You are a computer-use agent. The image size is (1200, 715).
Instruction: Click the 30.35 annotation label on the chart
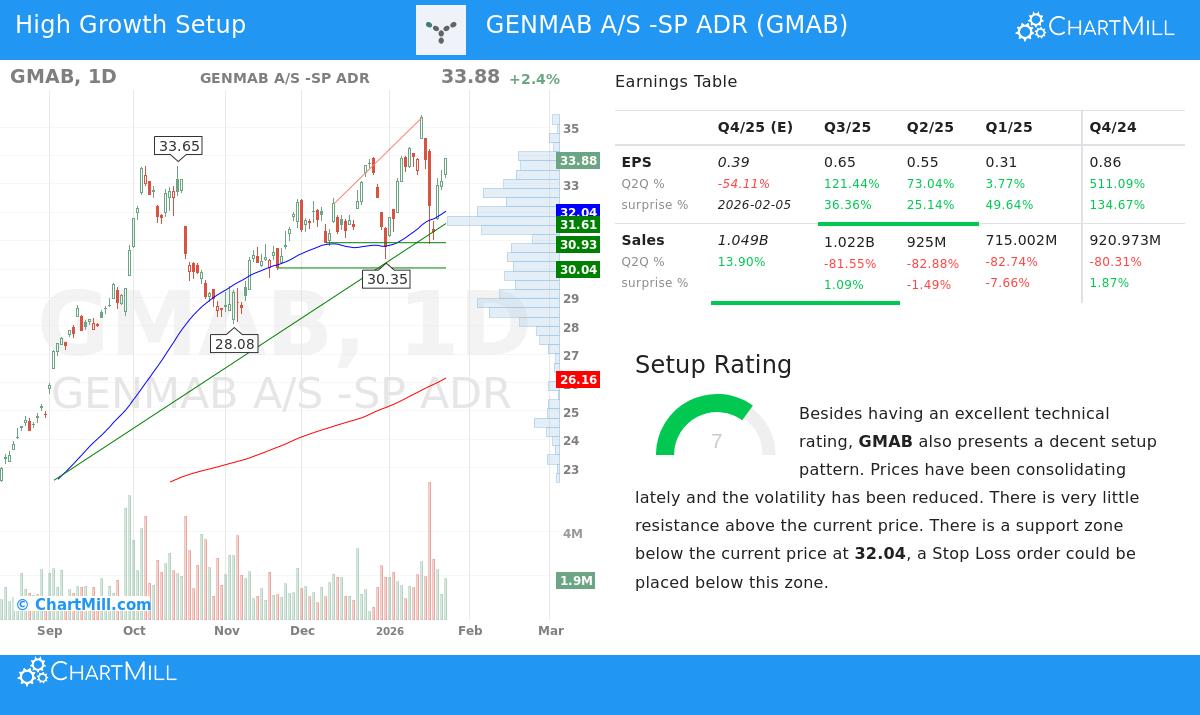388,279
